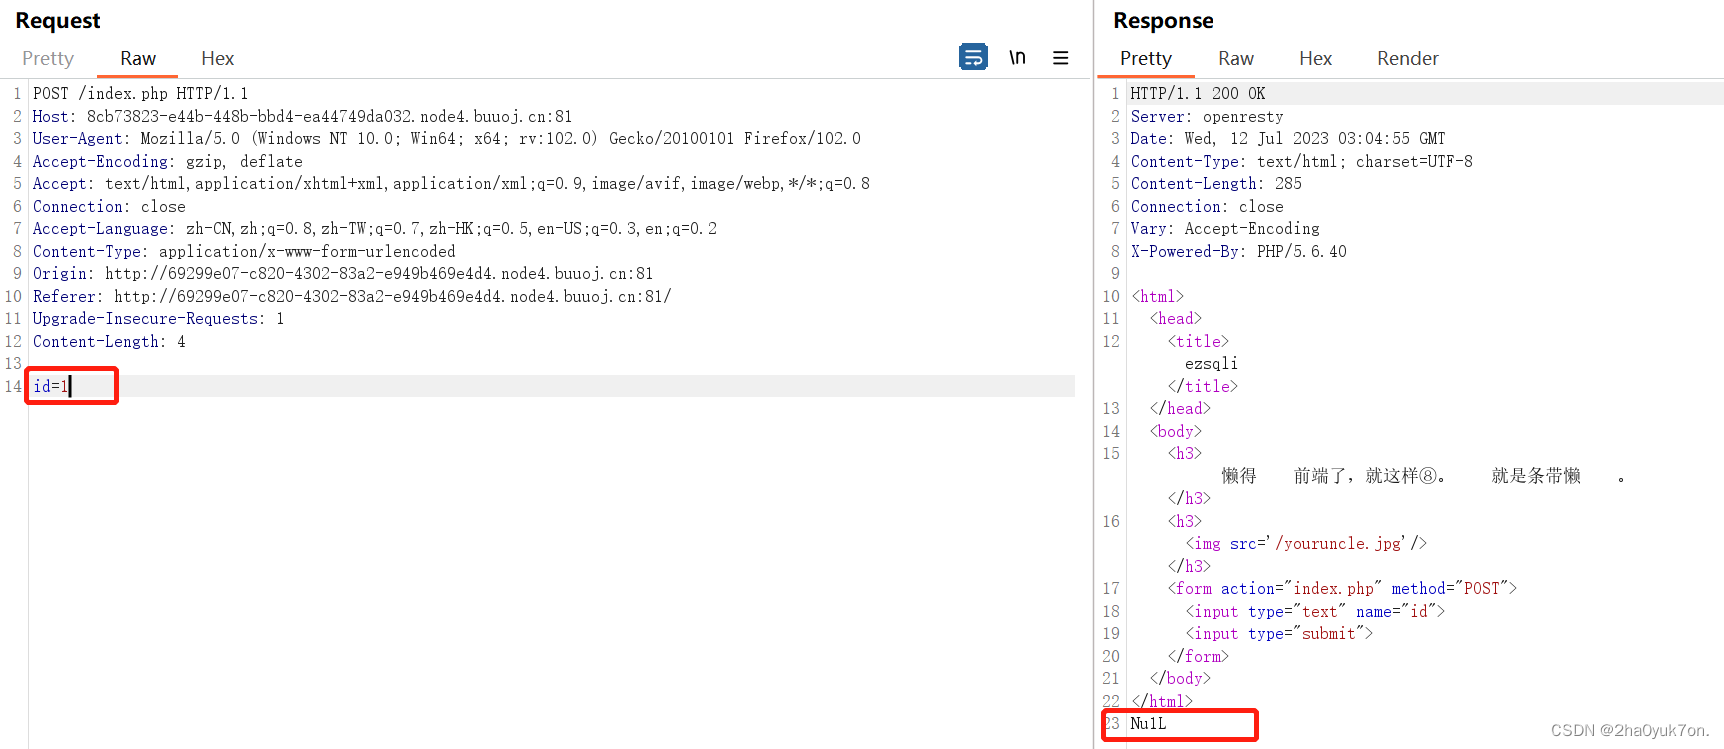The image size is (1724, 749).
Task: Click the Request panel title
Action: (58, 20)
